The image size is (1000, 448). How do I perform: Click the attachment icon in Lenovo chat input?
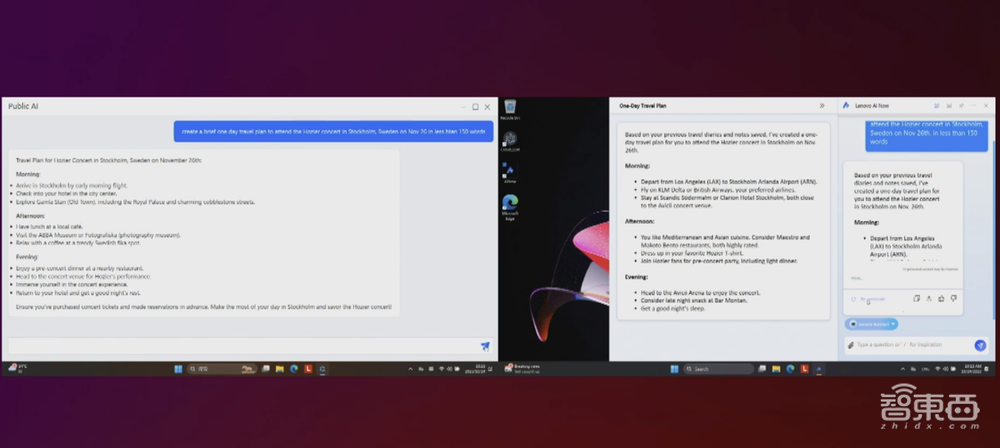point(850,345)
